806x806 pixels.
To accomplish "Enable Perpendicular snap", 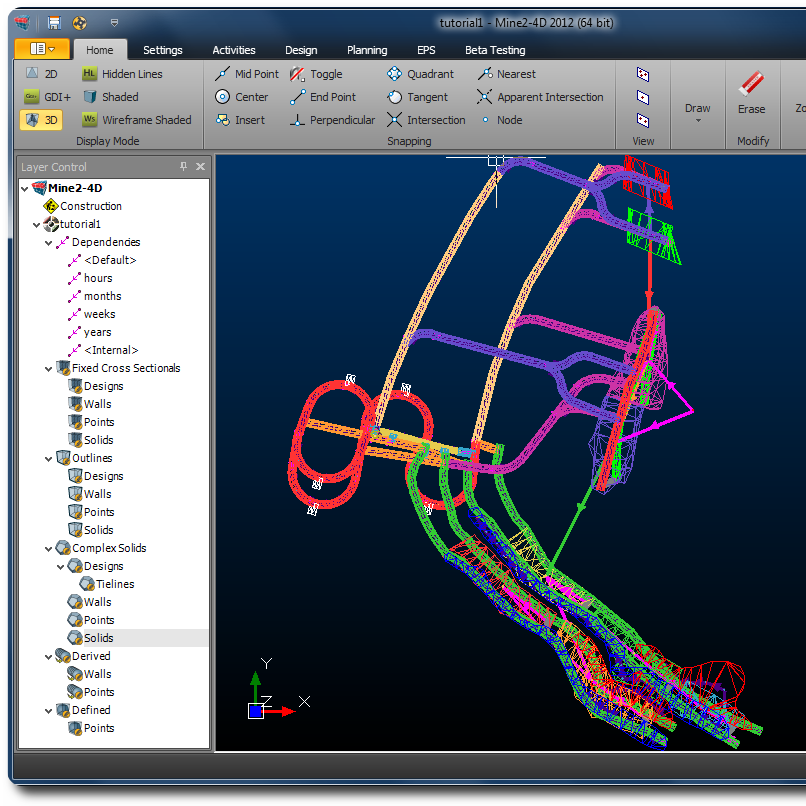I will [332, 120].
